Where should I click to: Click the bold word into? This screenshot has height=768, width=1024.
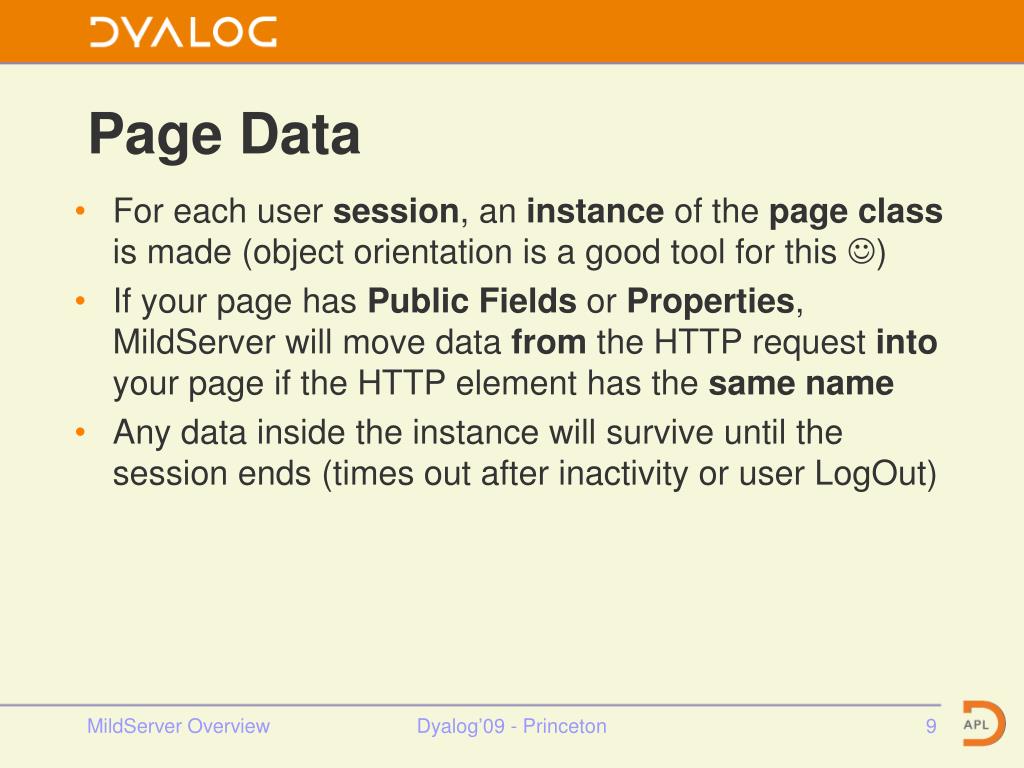tap(907, 342)
